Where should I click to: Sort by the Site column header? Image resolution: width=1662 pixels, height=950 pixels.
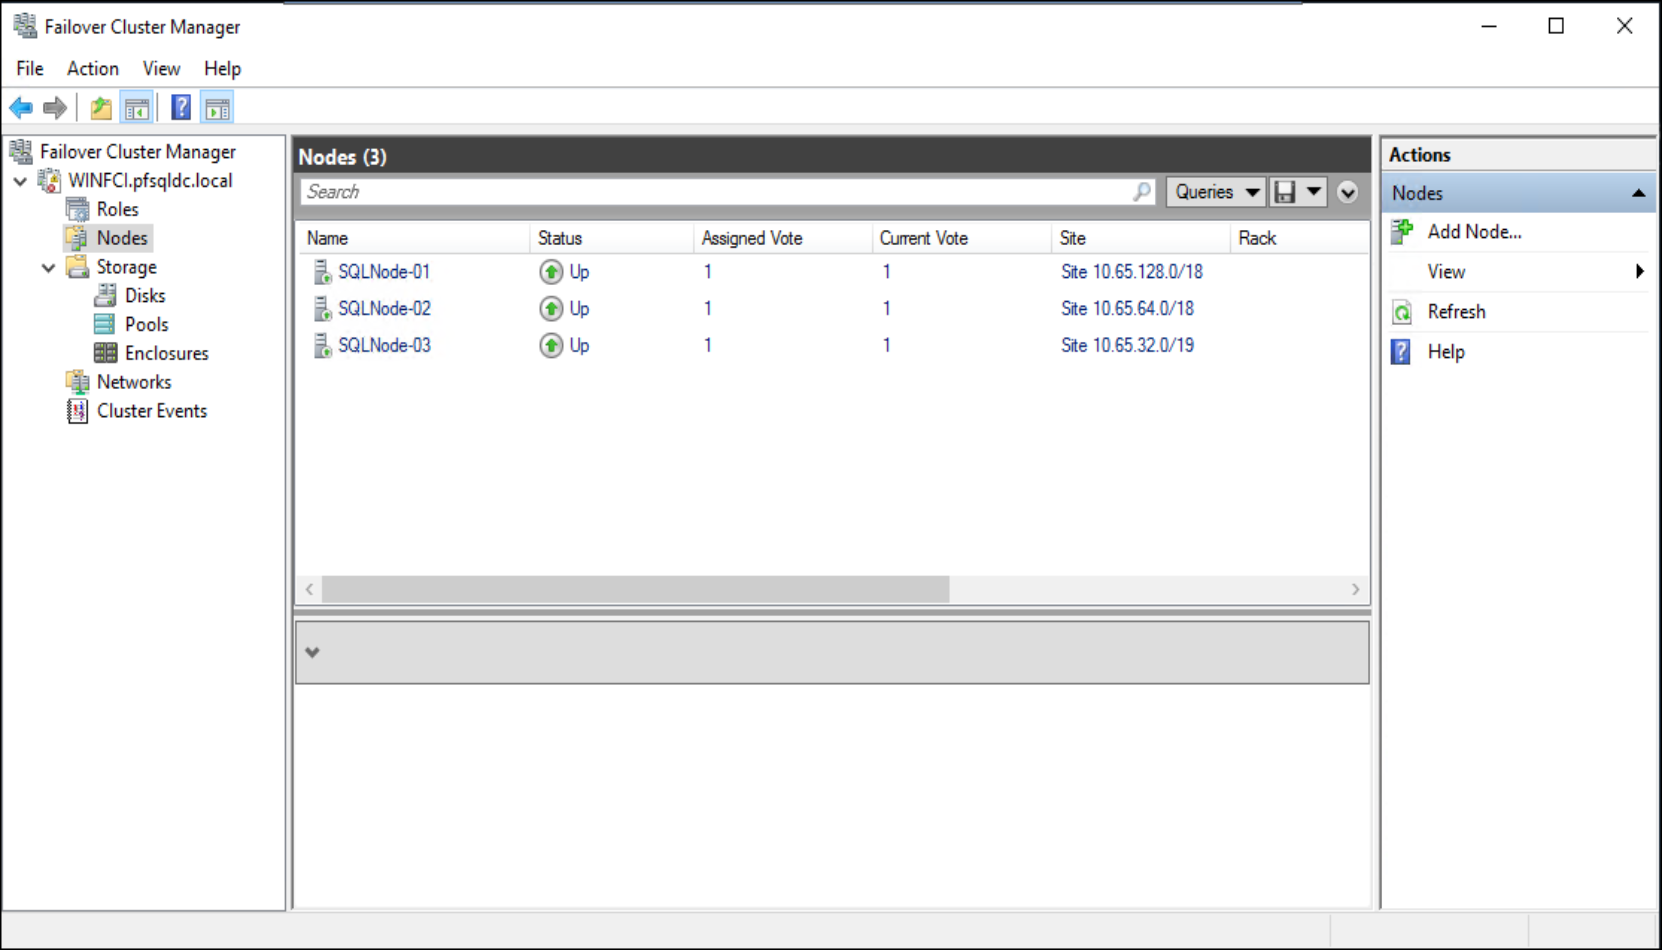point(1141,239)
